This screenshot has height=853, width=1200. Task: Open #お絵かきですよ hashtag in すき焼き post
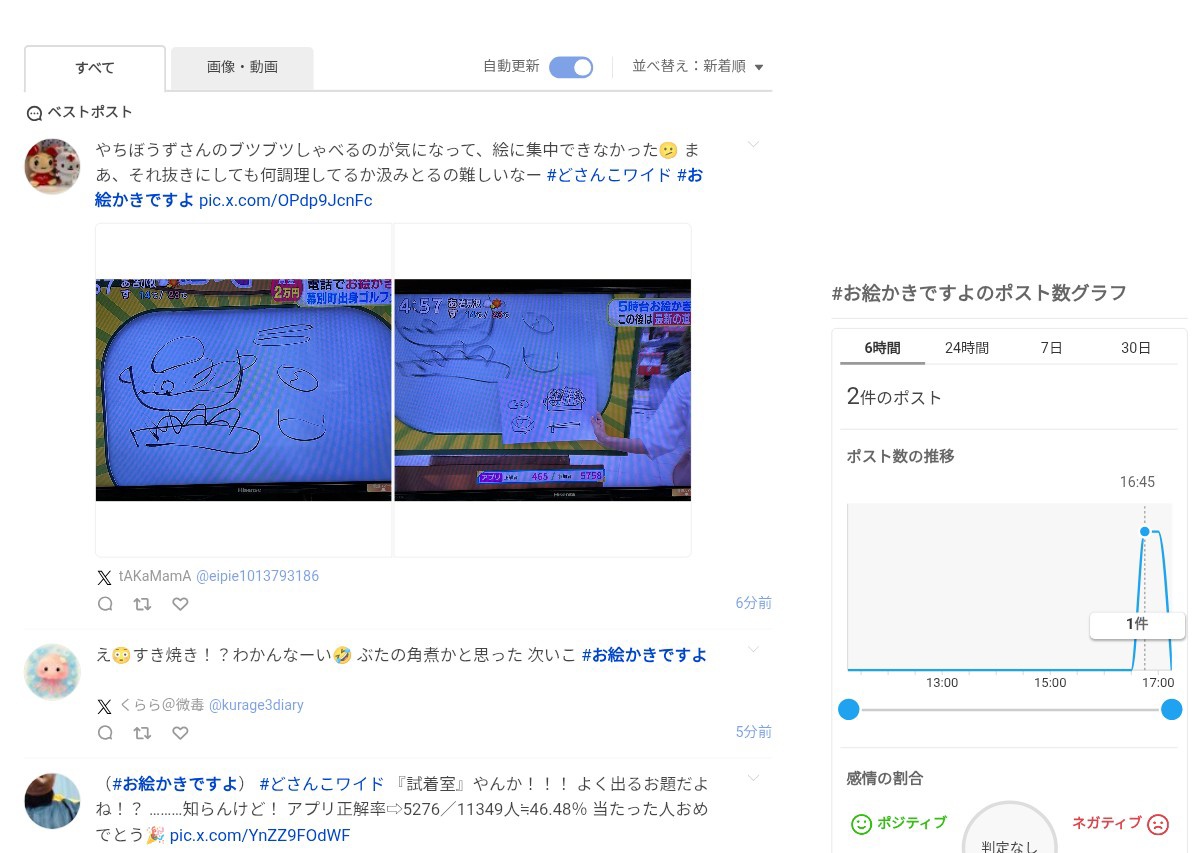644,655
